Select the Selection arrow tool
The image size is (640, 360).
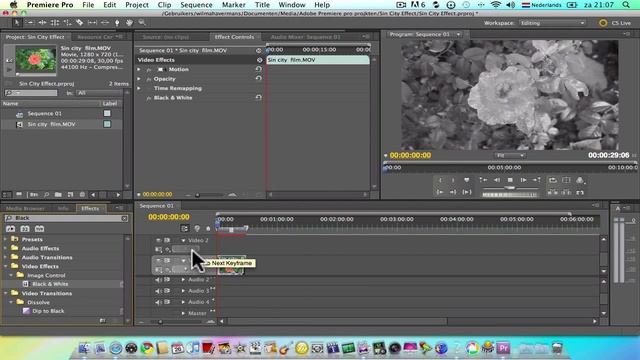click(x=17, y=23)
